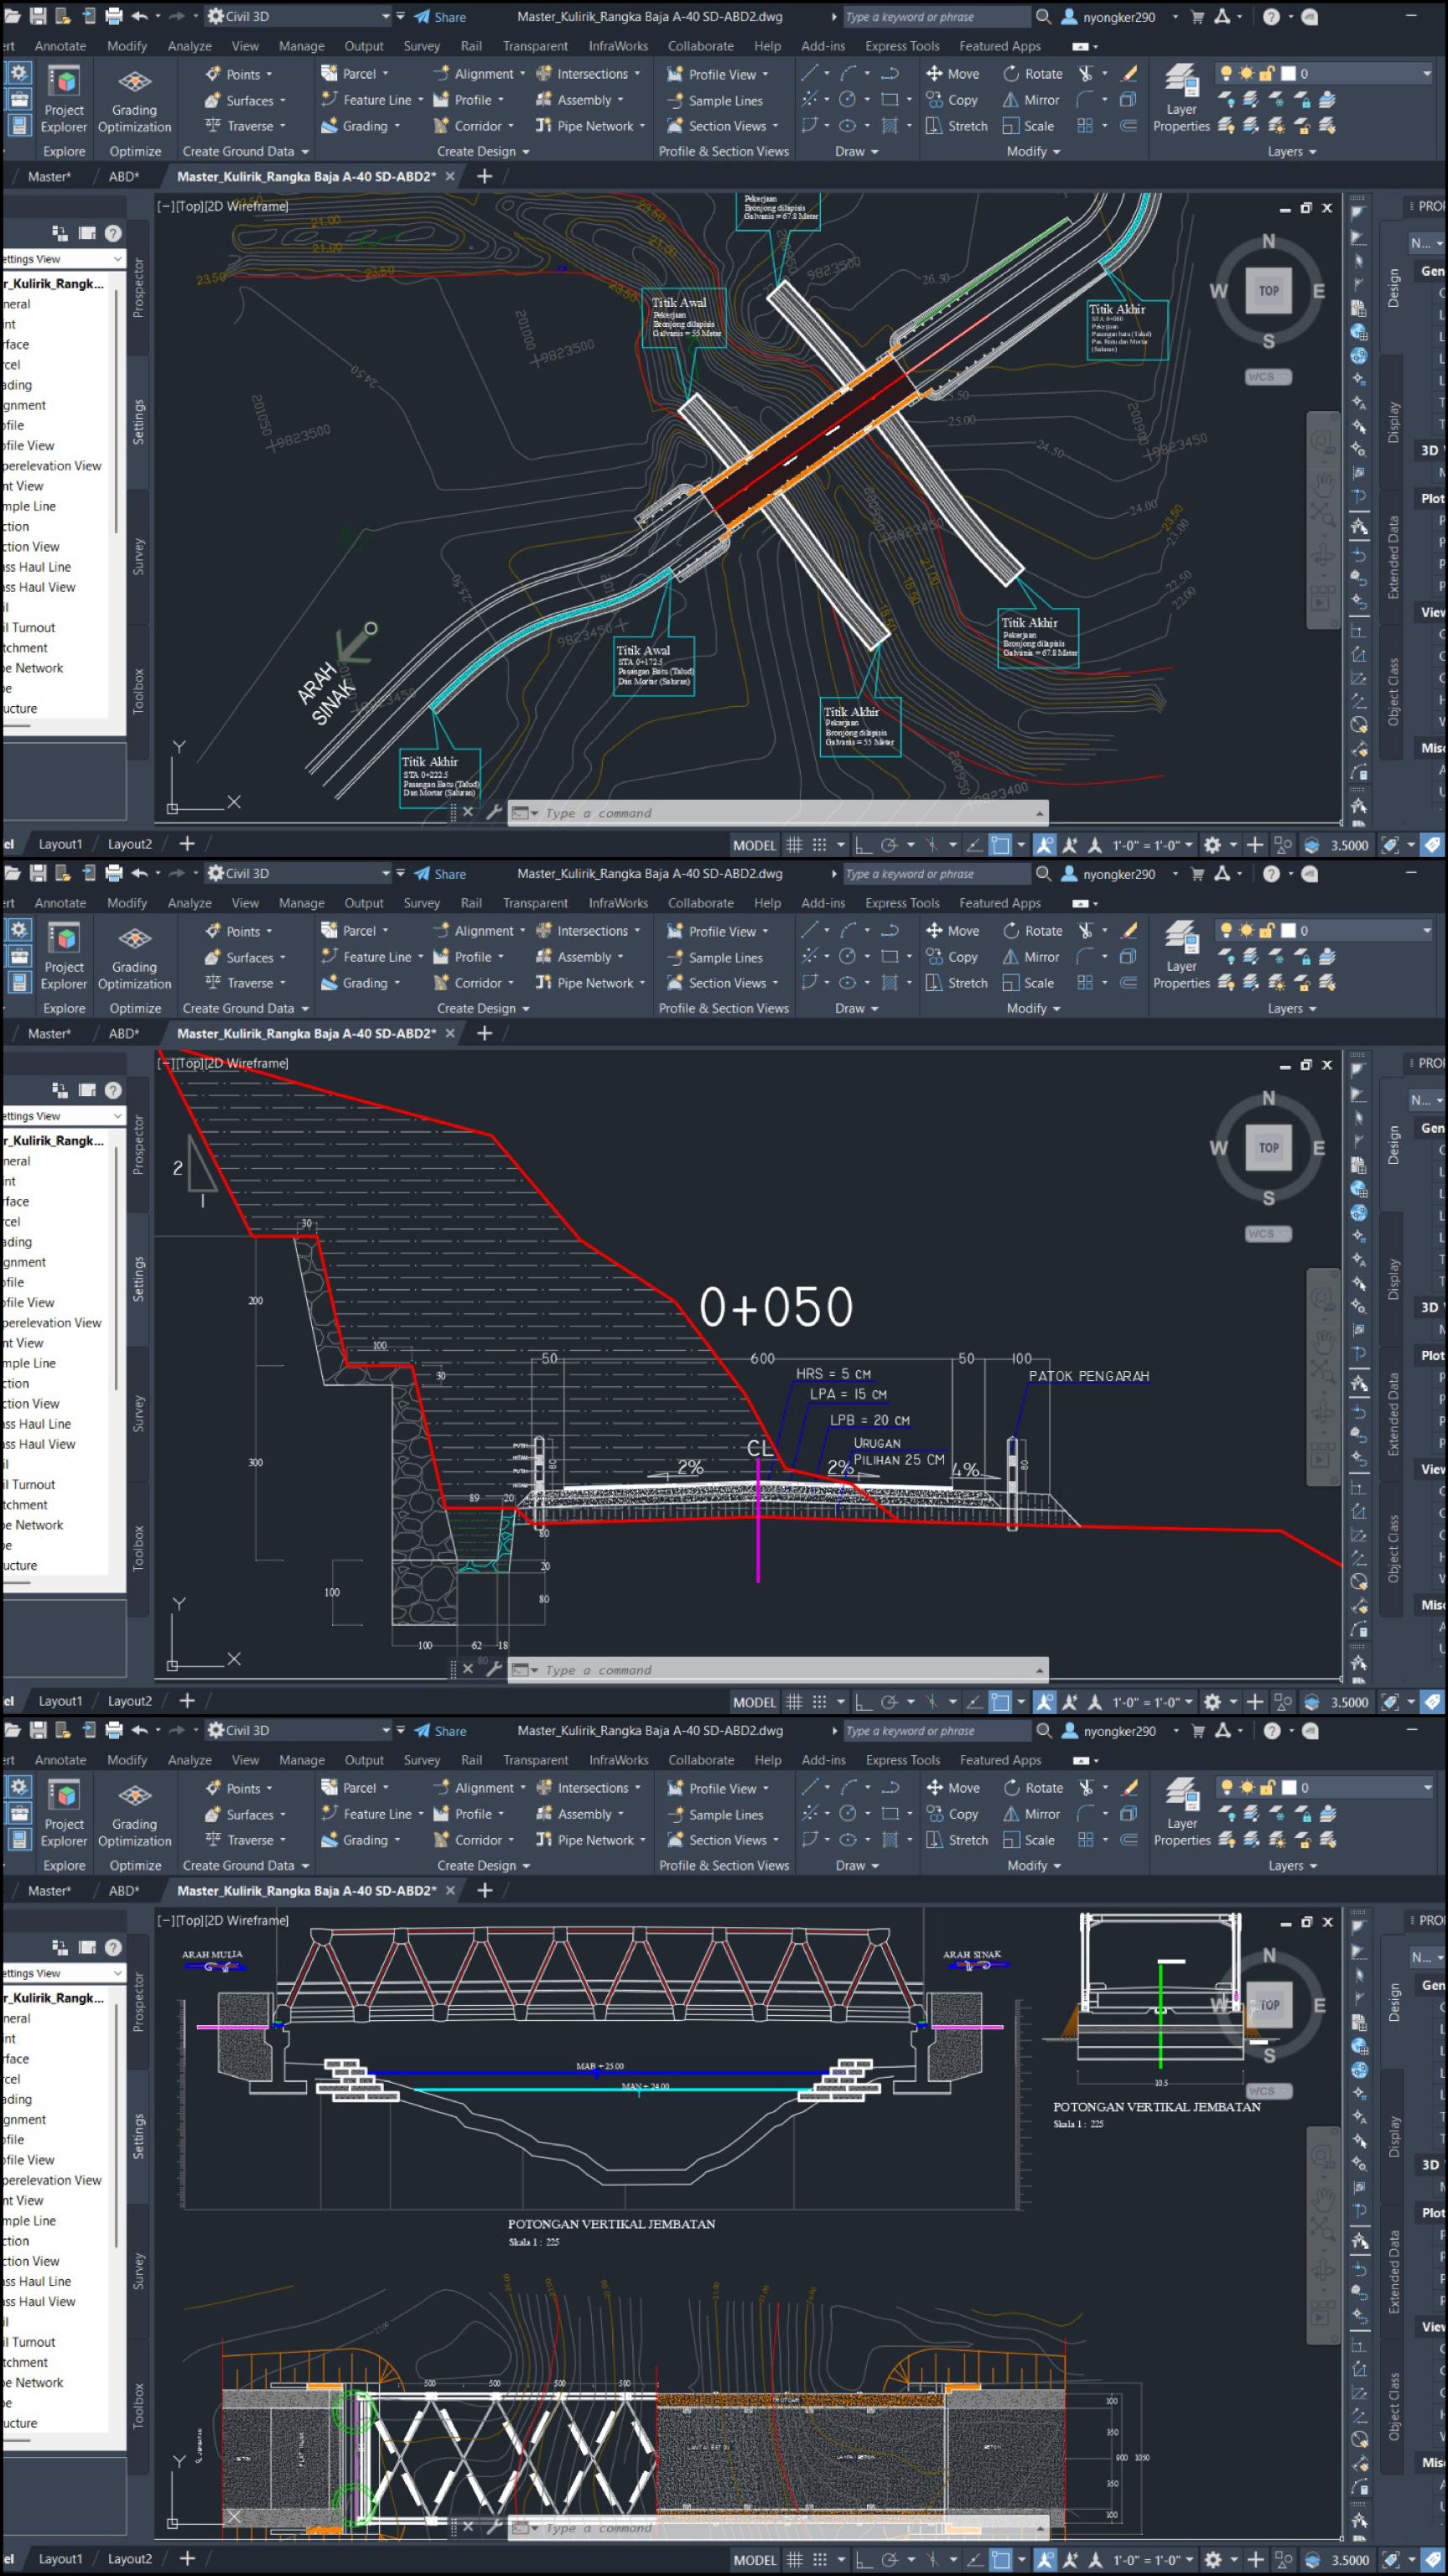
Task: Select the Rotate tool in the Potongan Vertikal window
Action: click(1033, 1787)
